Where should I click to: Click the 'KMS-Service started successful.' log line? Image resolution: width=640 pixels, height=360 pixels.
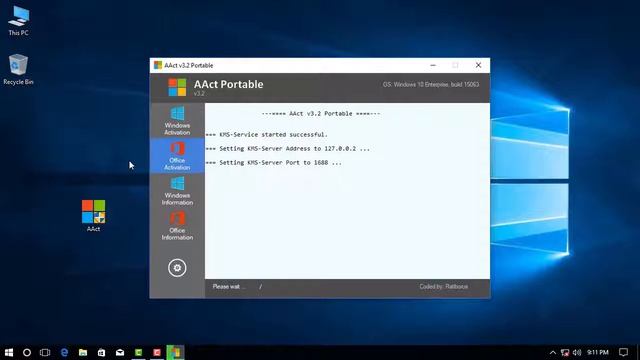pos(267,135)
